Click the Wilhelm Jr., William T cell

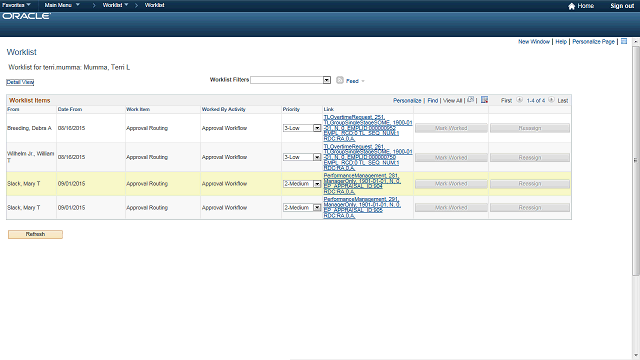pyautogui.click(x=31, y=157)
